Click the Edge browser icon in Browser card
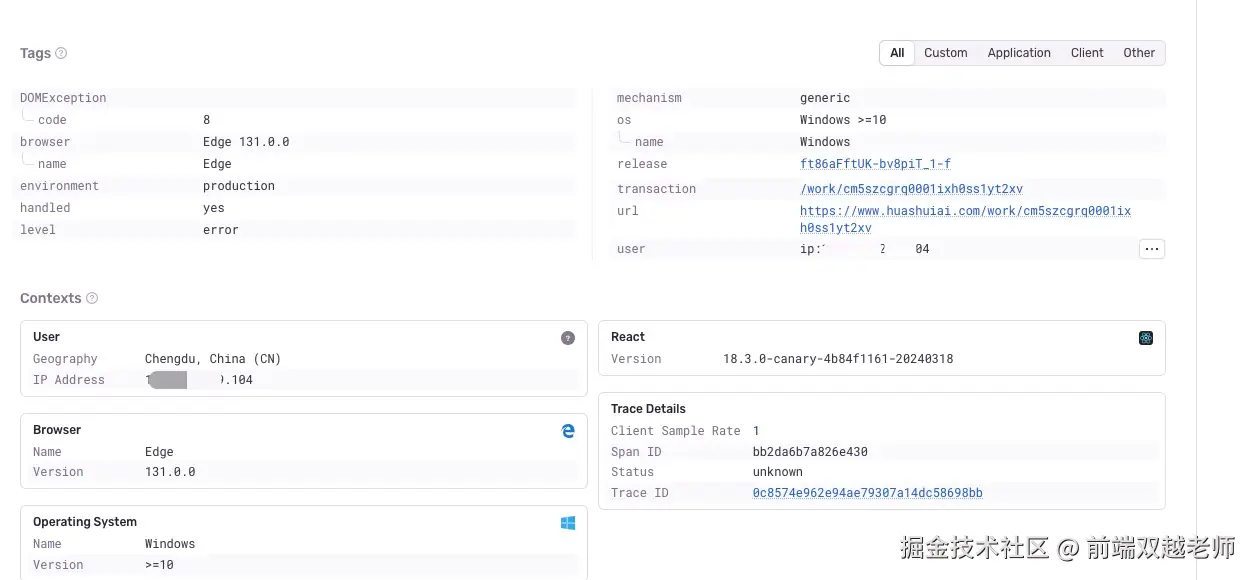The height and width of the screenshot is (580, 1254). [x=568, y=431]
